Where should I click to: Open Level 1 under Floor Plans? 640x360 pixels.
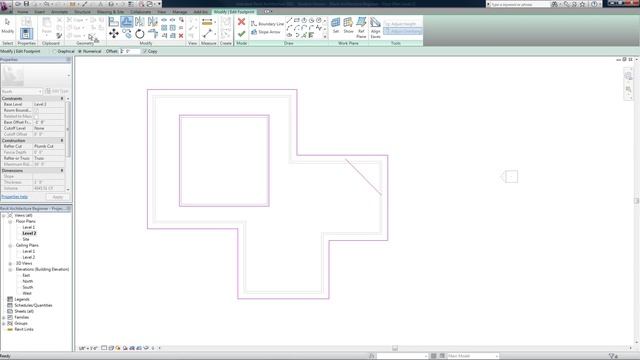(29, 227)
